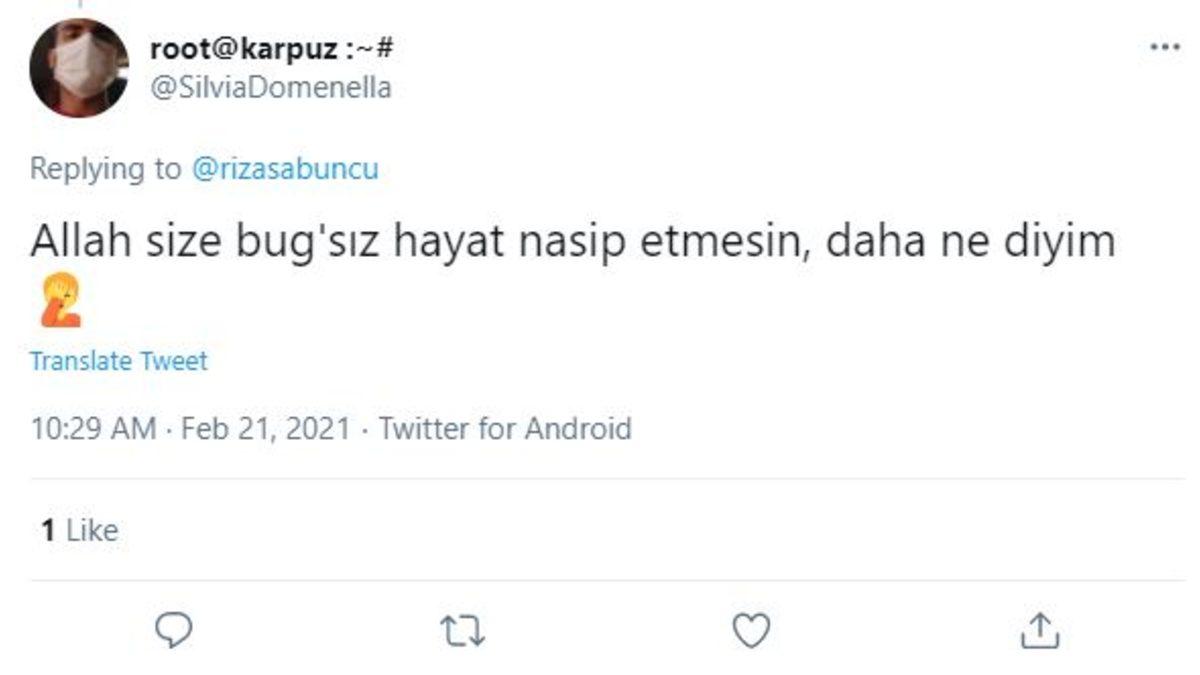Click the Twitter for Android source label
This screenshot has height=675, width=1200.
pyautogui.click(x=503, y=428)
